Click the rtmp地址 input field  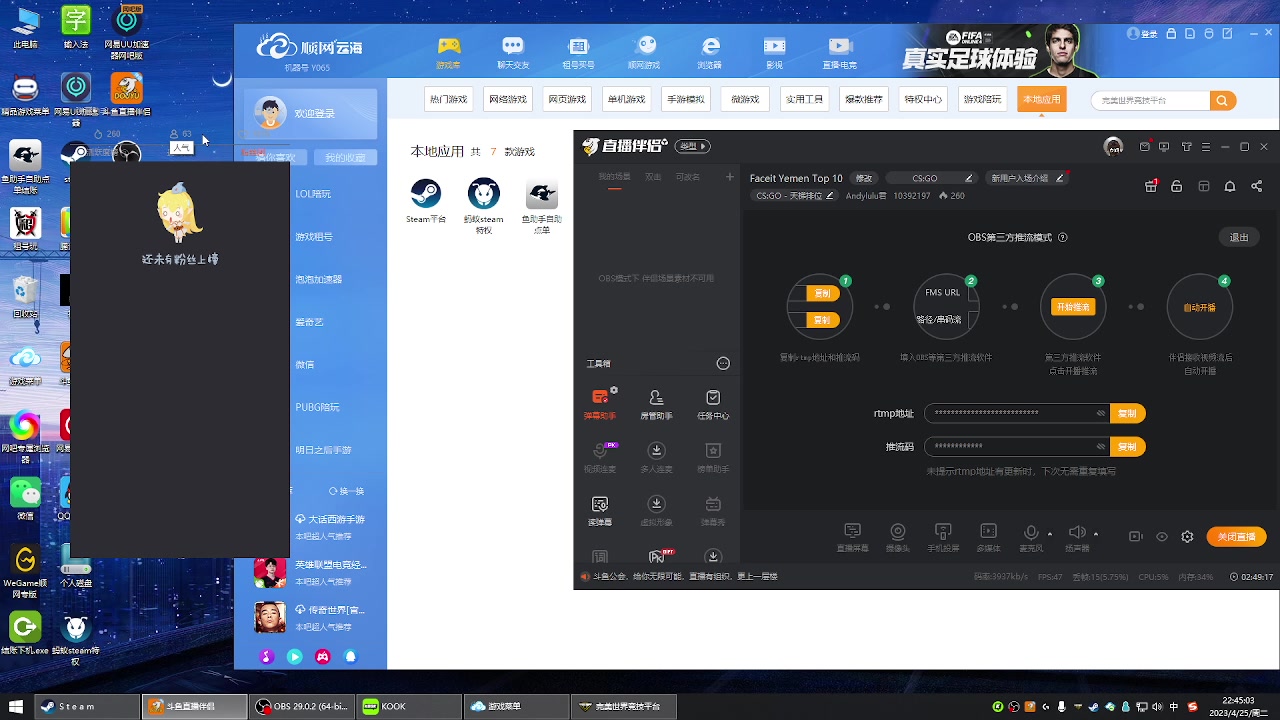point(1016,413)
